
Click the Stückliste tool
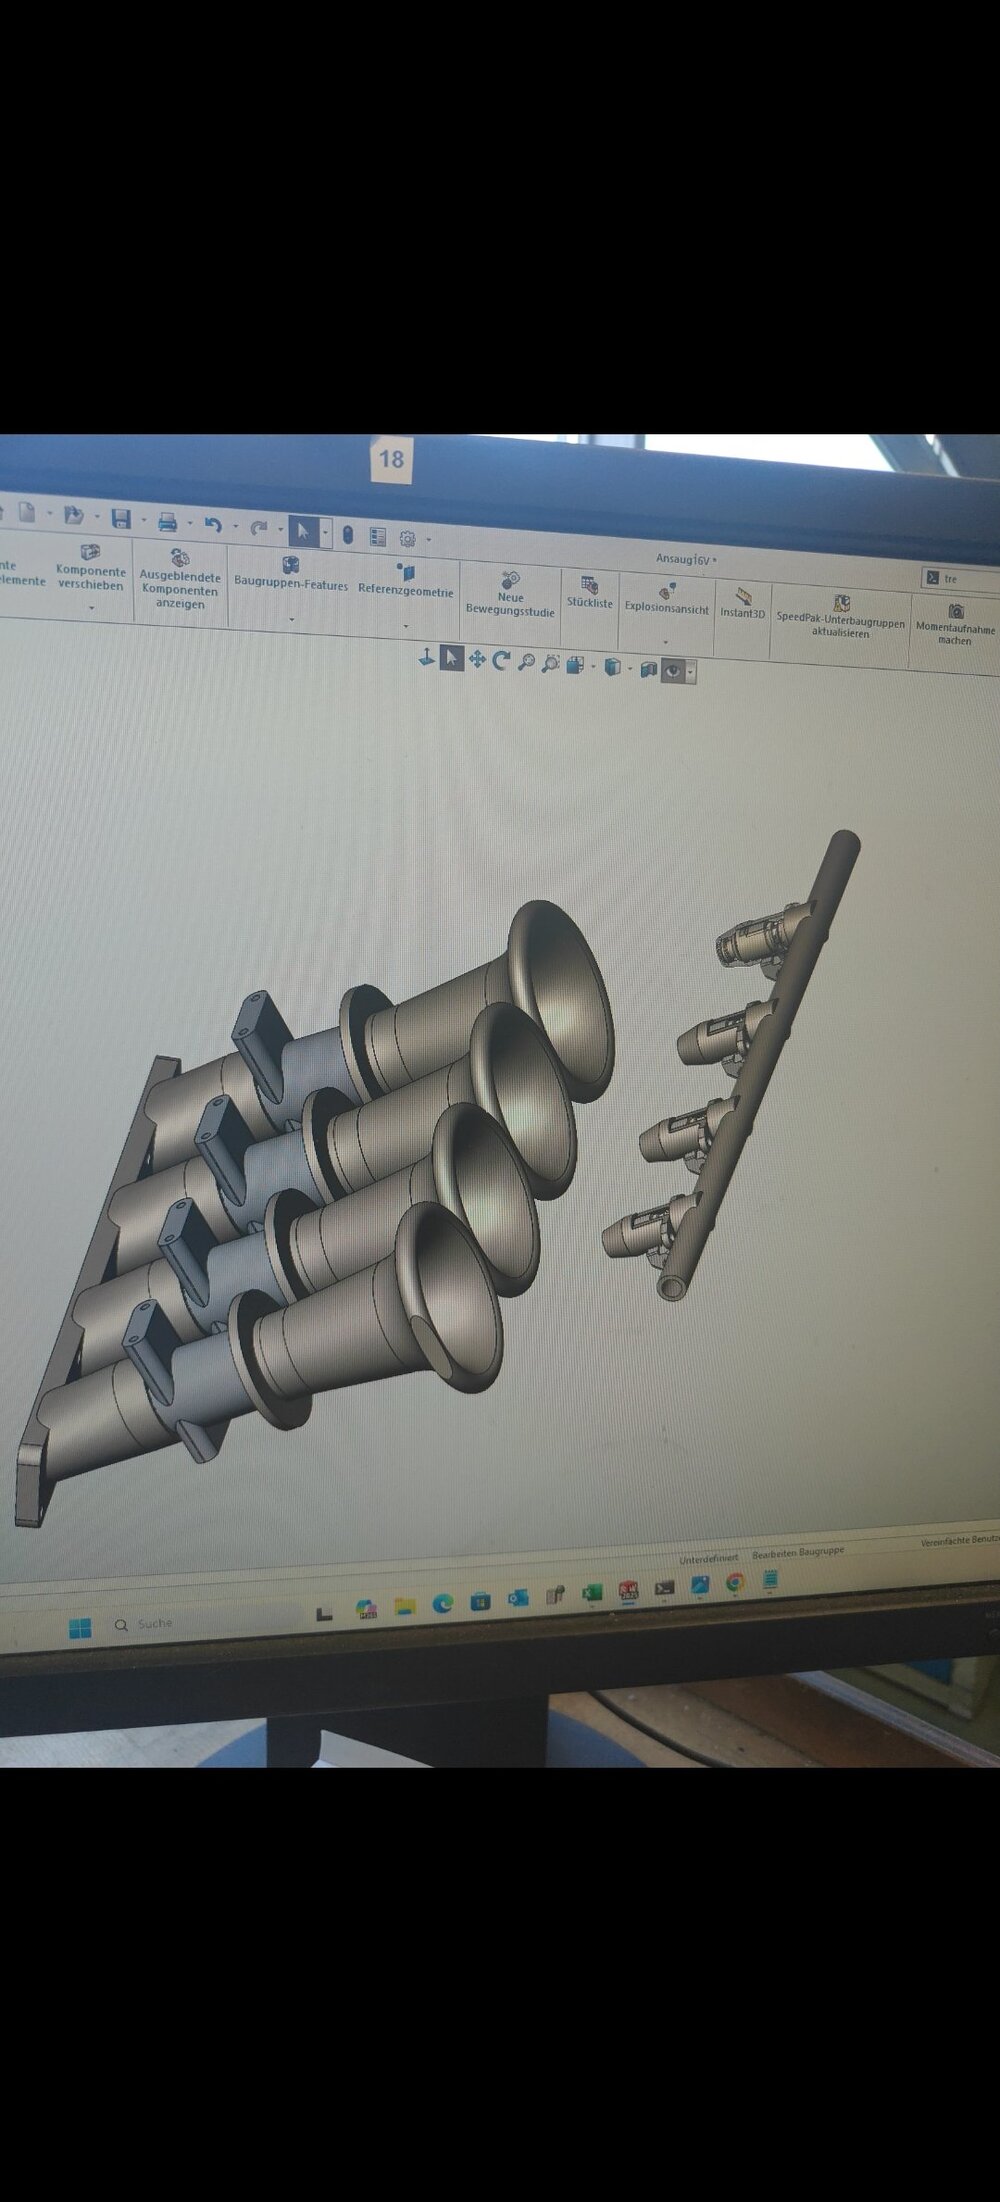pyautogui.click(x=590, y=593)
